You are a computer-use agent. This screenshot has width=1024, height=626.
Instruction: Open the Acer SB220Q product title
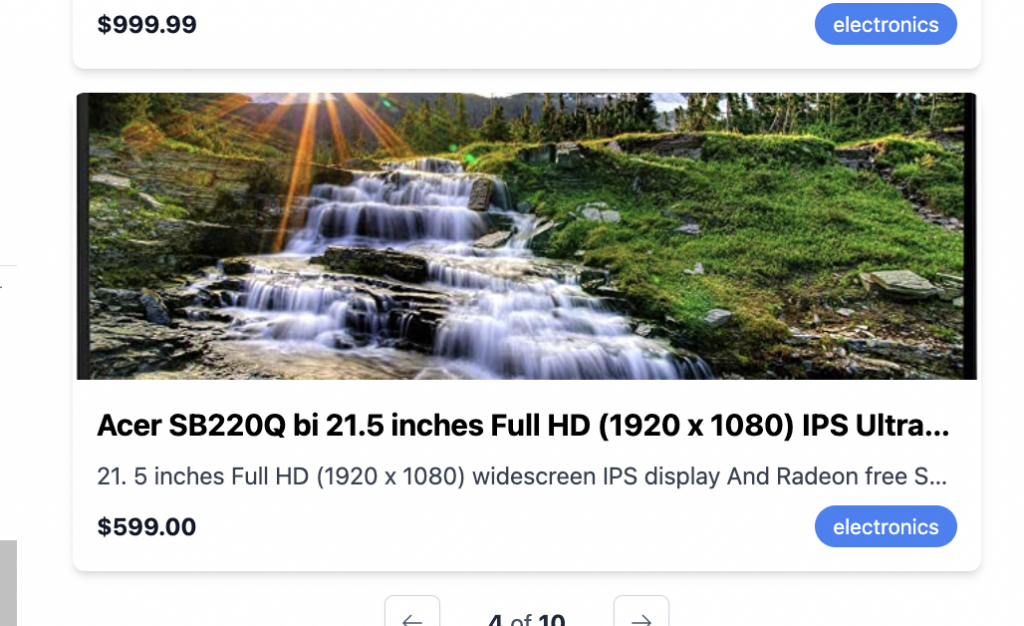[522, 426]
